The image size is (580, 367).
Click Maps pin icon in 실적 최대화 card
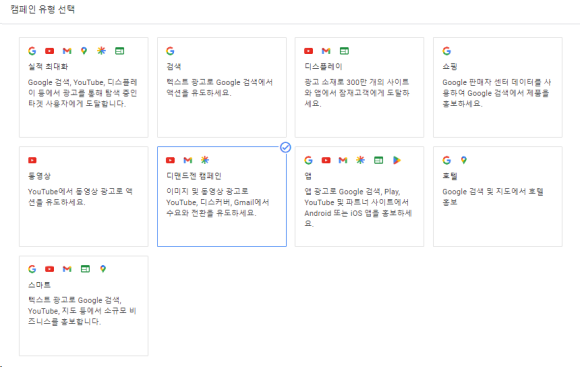(84, 51)
